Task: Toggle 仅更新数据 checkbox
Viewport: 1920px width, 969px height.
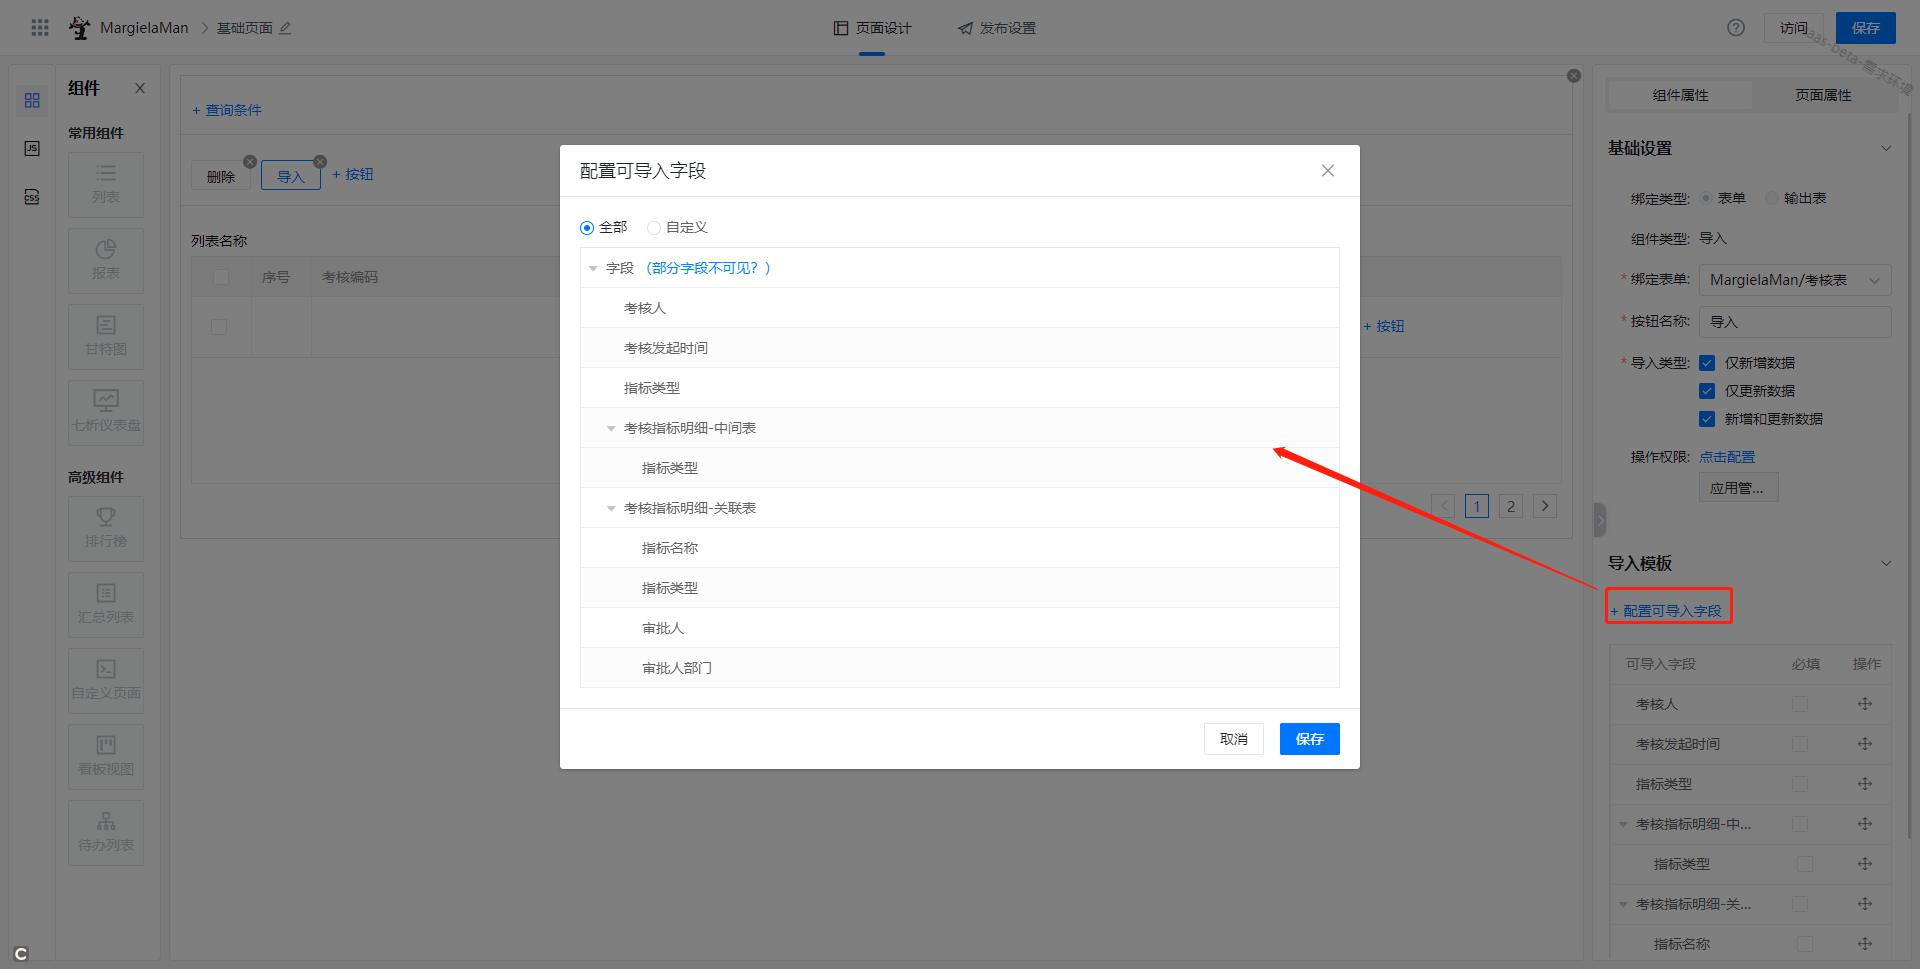Action: [1707, 391]
